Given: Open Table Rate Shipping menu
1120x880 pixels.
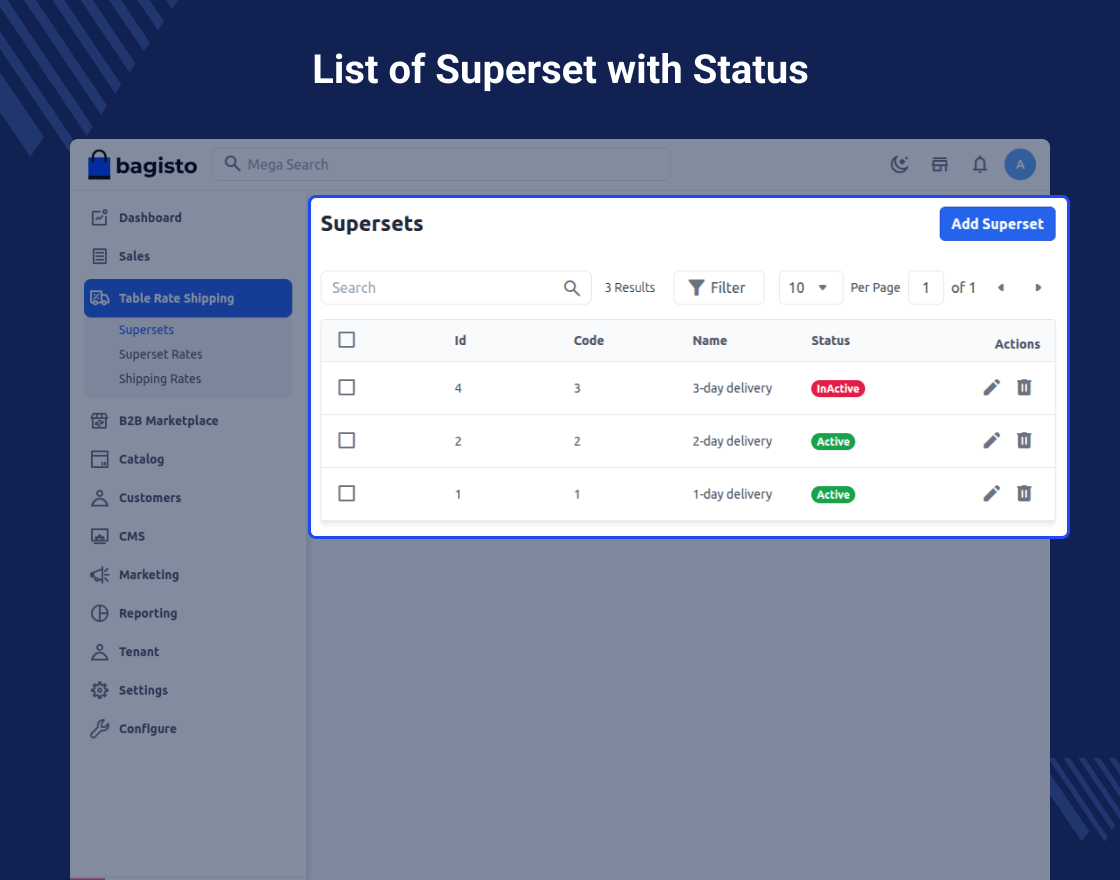Looking at the screenshot, I should [188, 299].
